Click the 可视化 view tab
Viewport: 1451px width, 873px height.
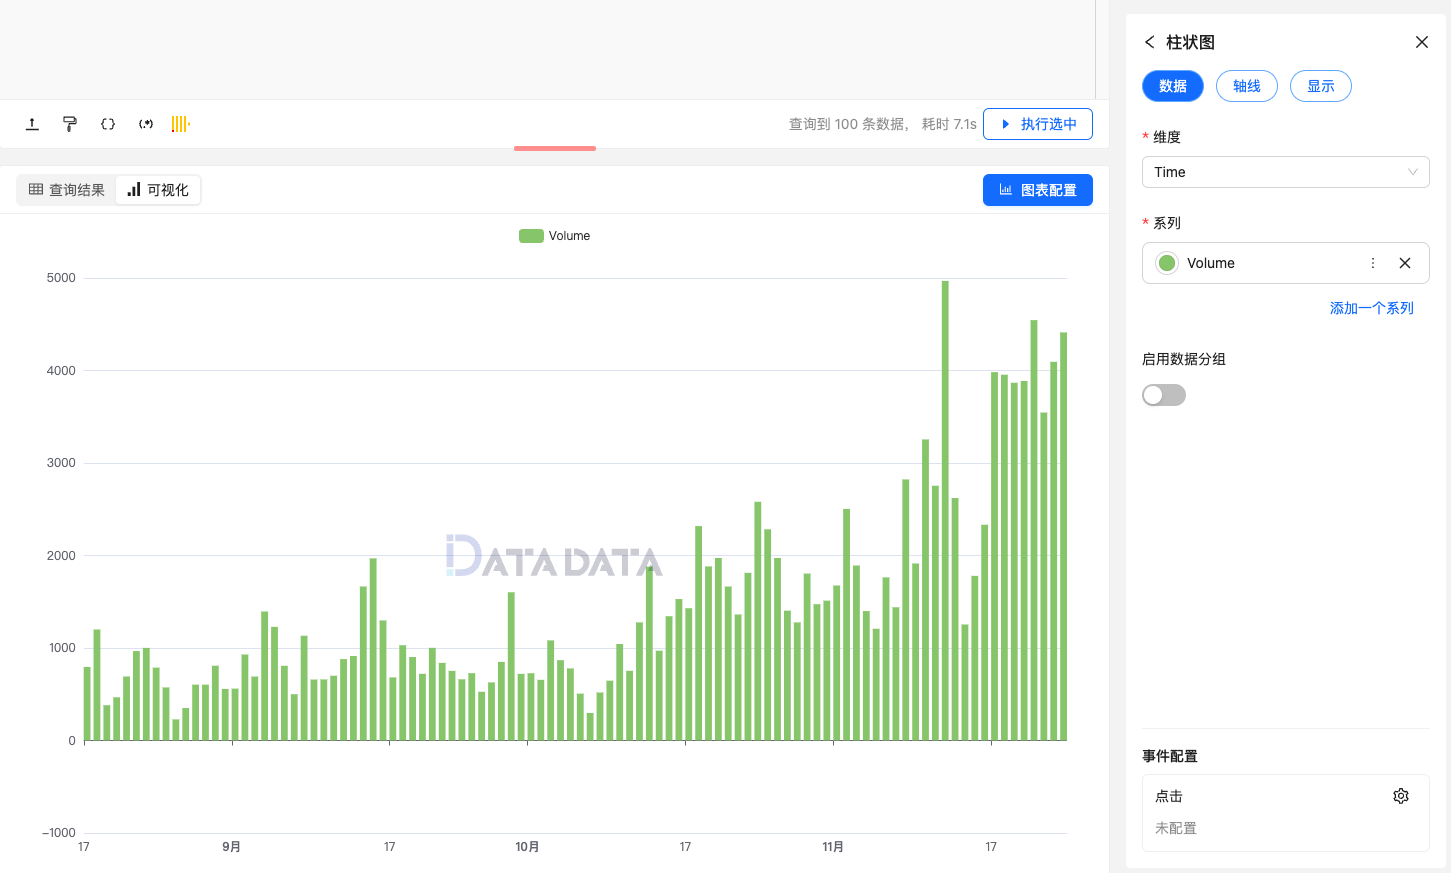(x=158, y=189)
